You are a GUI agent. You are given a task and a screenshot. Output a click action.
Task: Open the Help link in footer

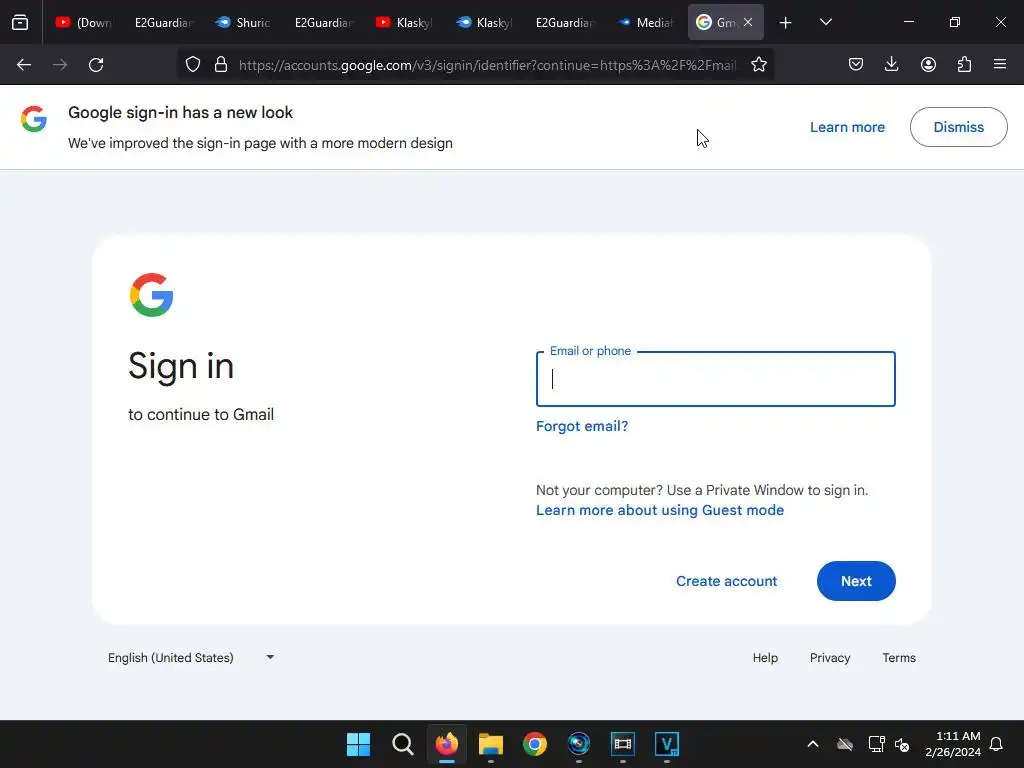coord(765,658)
